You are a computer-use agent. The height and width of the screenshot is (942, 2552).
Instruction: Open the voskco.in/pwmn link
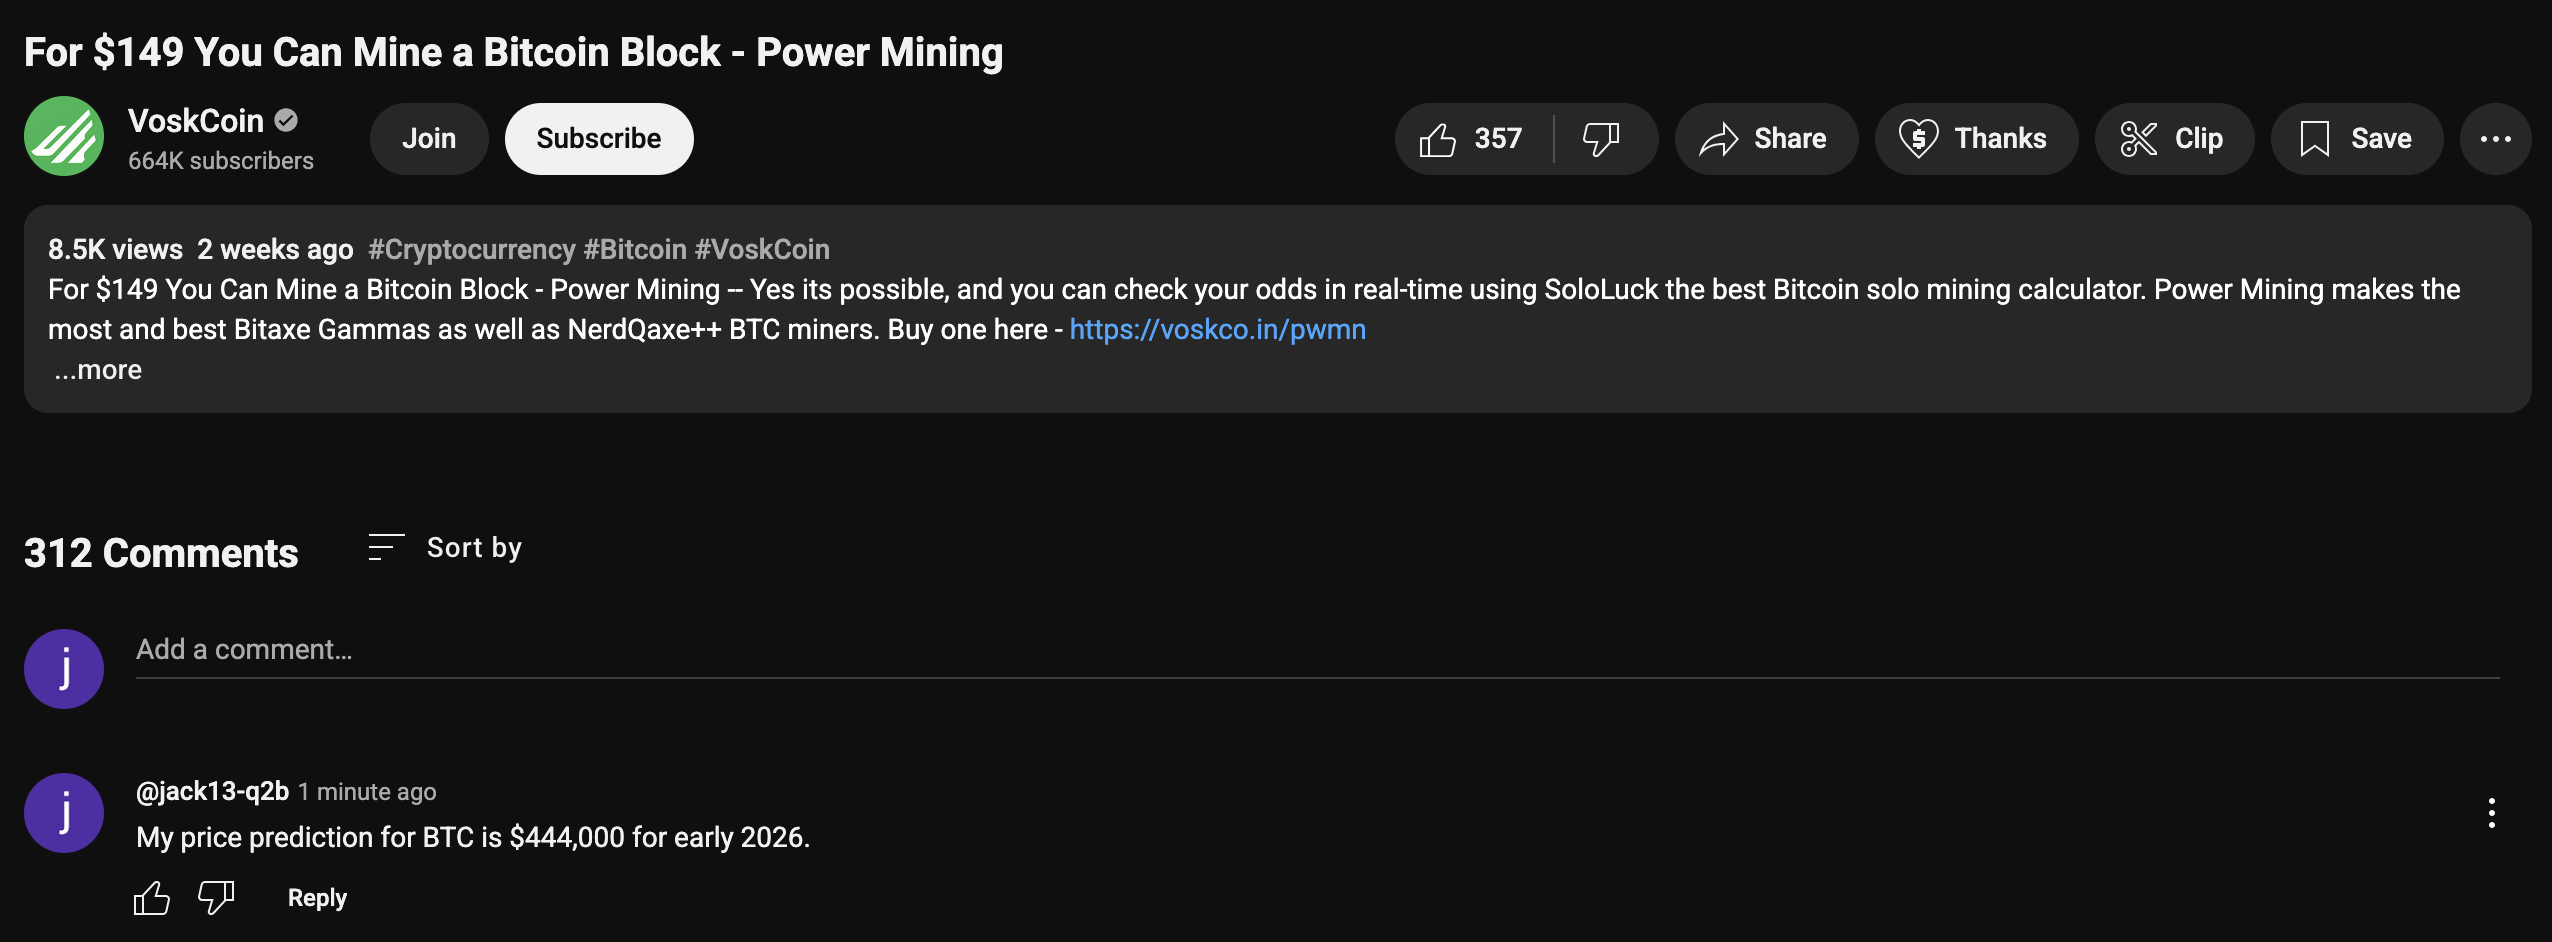(1218, 329)
